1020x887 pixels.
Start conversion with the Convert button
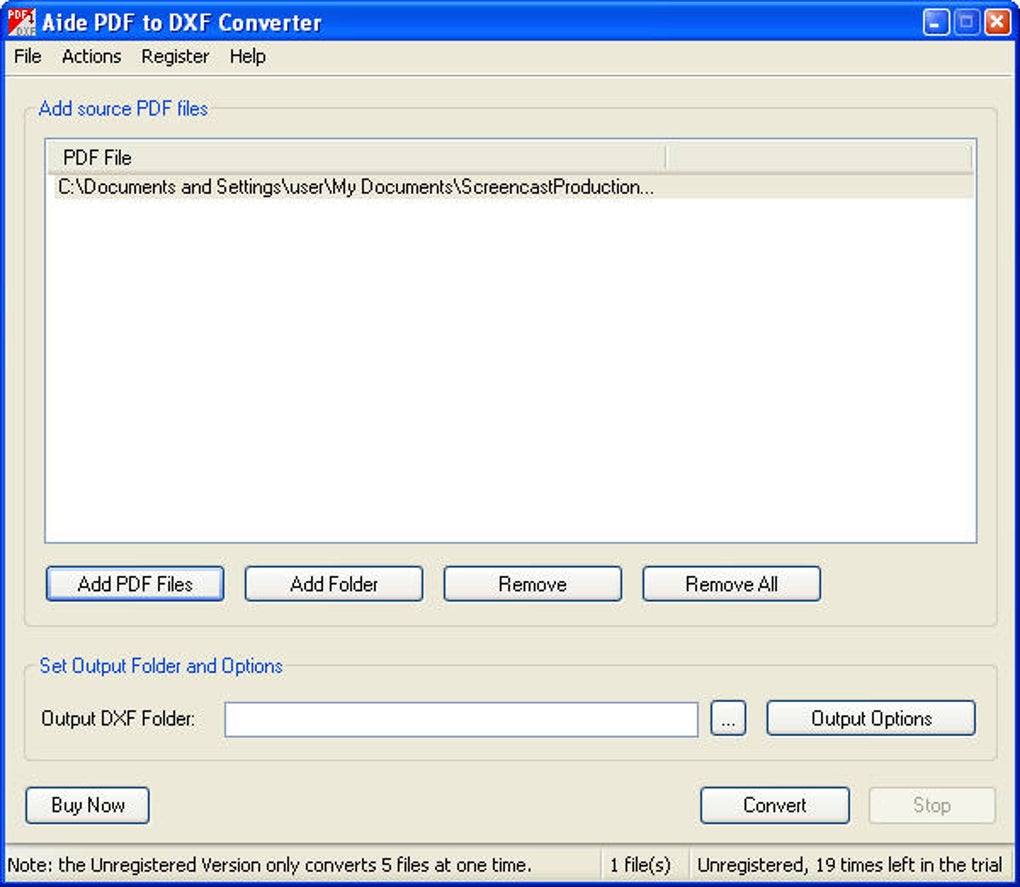[775, 805]
